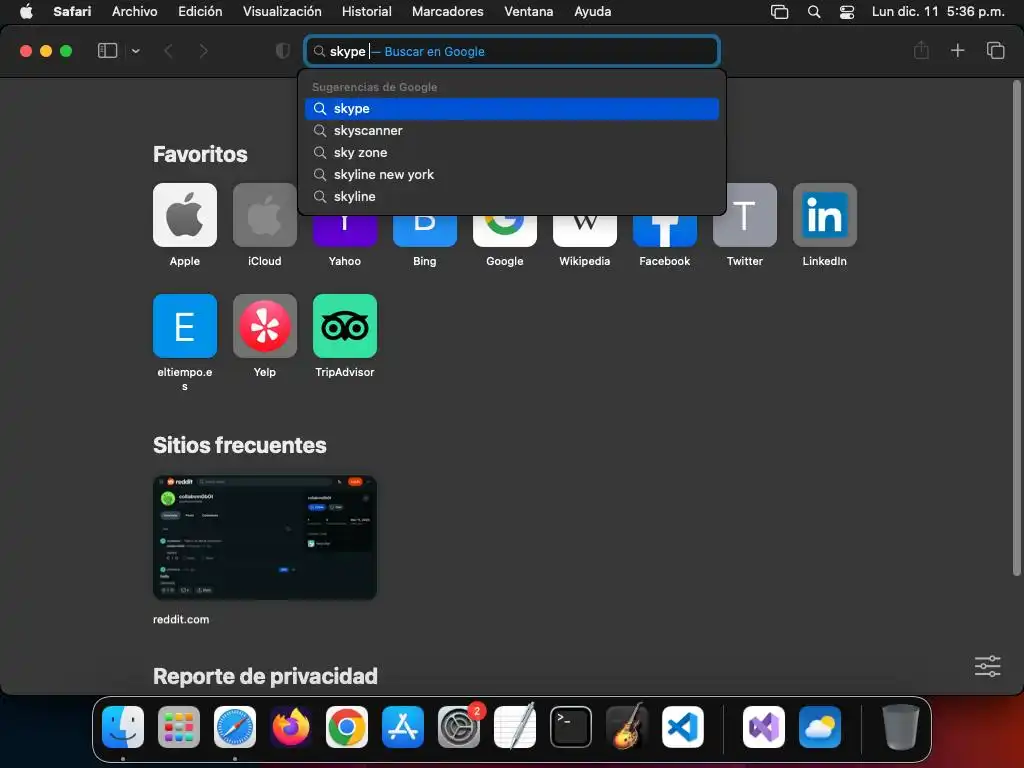Screen dimensions: 1024x768
Task: Click the reddit.com label
Action: 181,619
